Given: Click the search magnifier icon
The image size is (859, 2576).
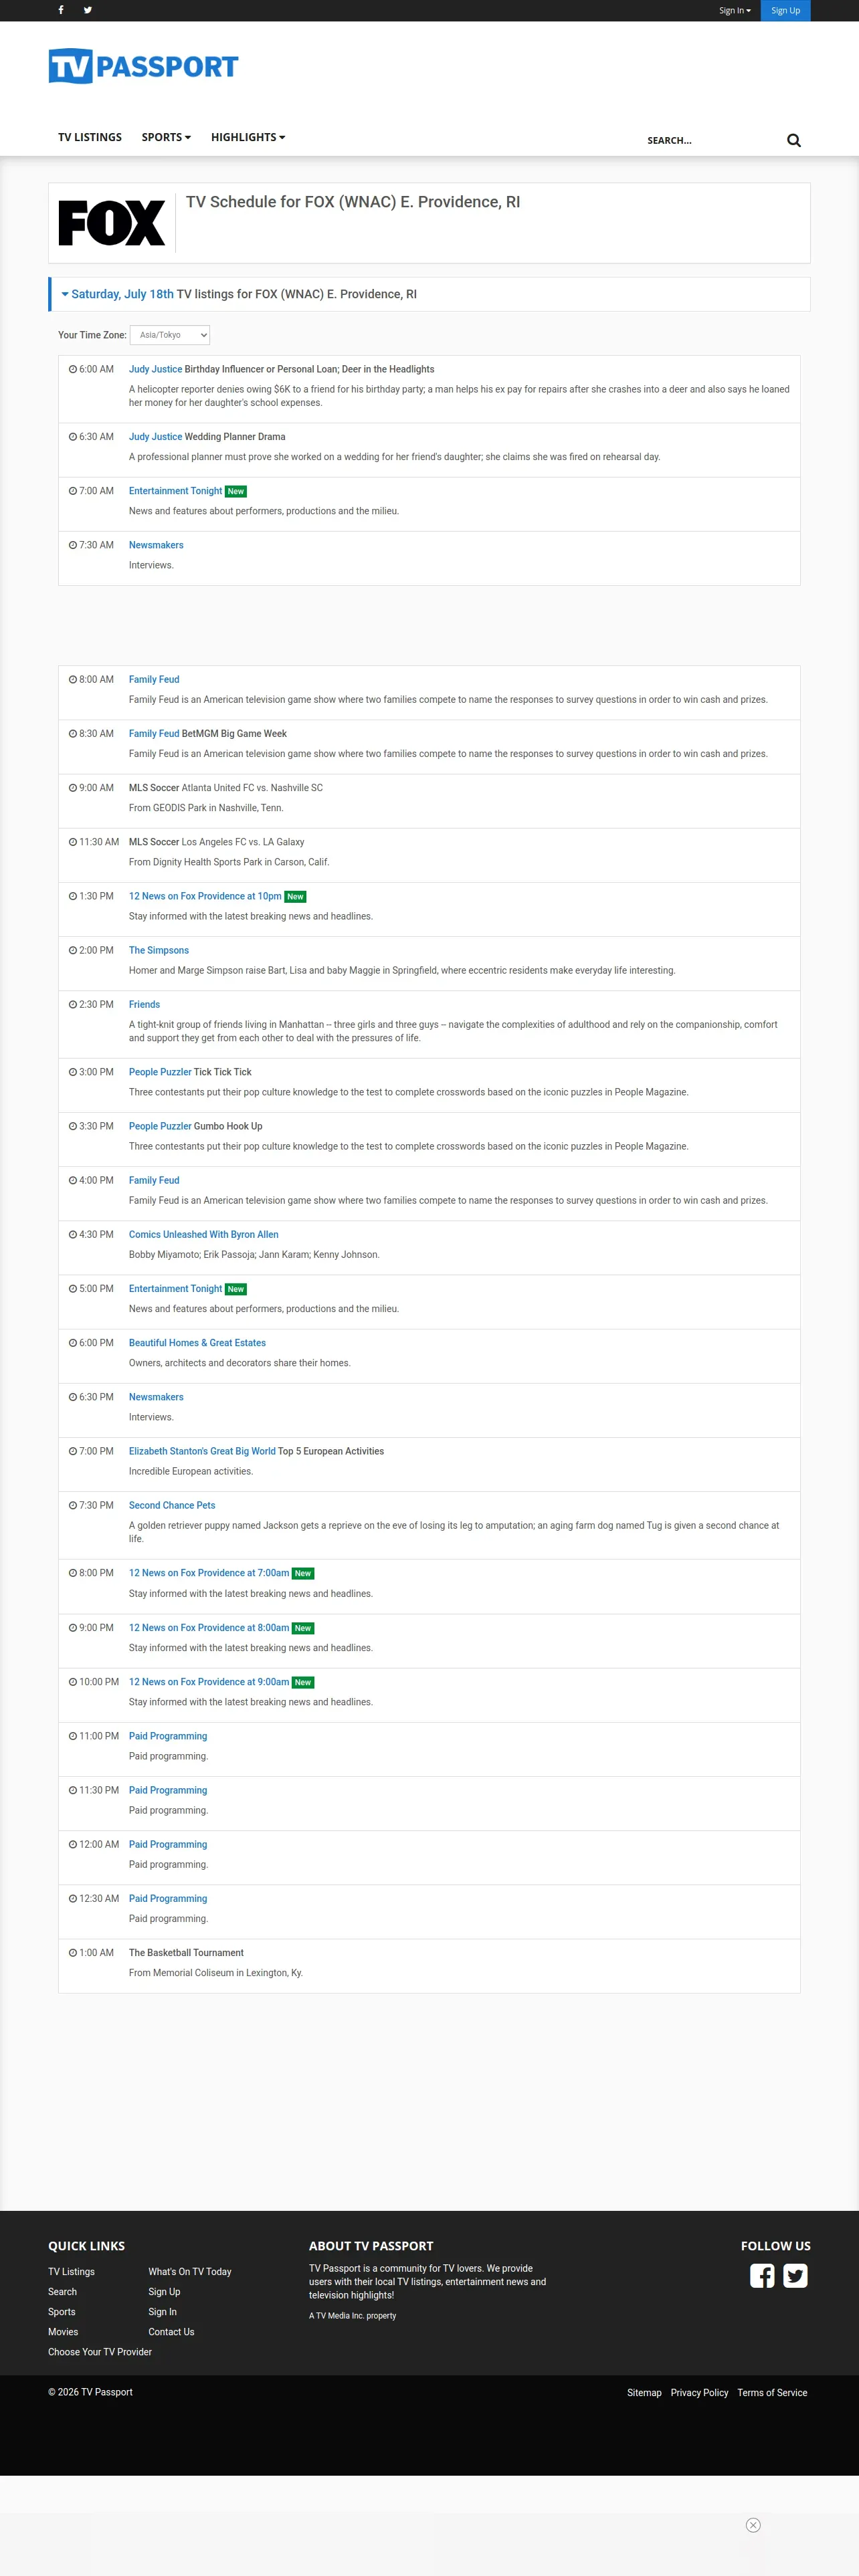Looking at the screenshot, I should click(x=794, y=140).
